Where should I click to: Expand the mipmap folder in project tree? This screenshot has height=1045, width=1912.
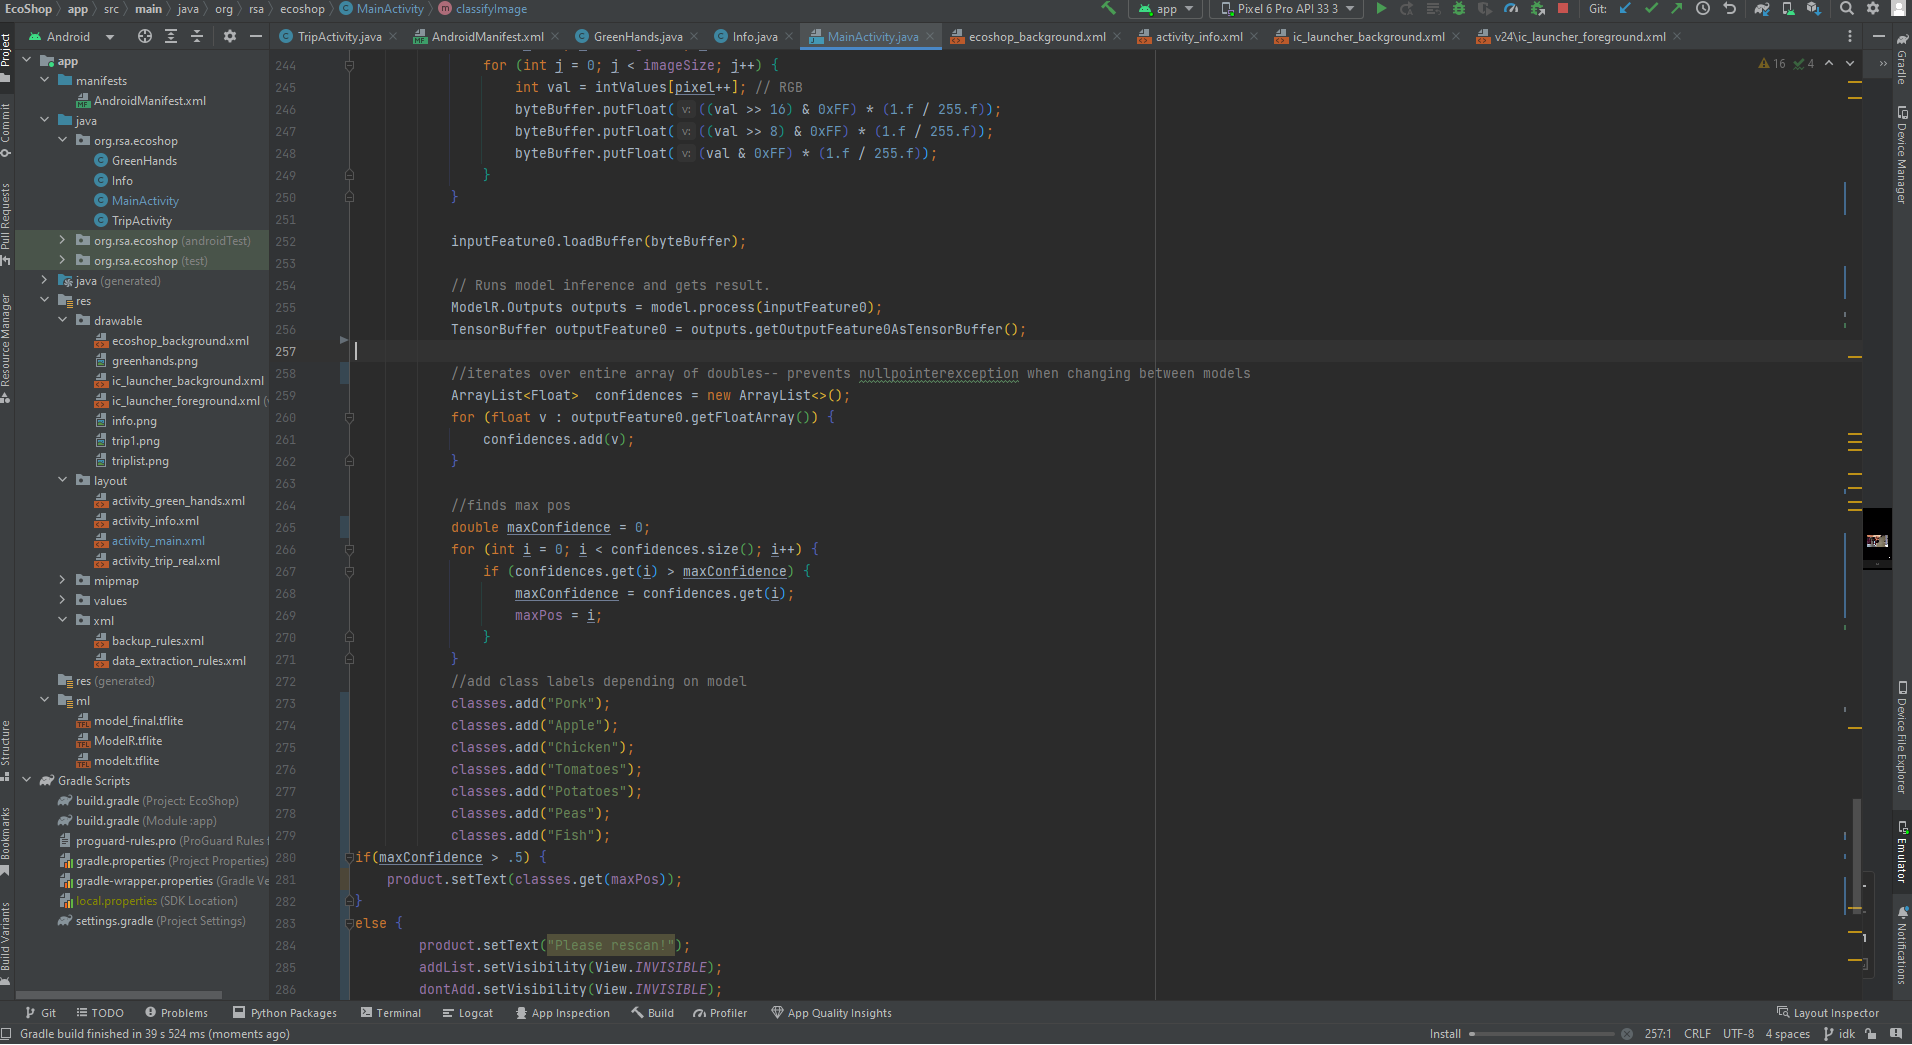(x=62, y=581)
